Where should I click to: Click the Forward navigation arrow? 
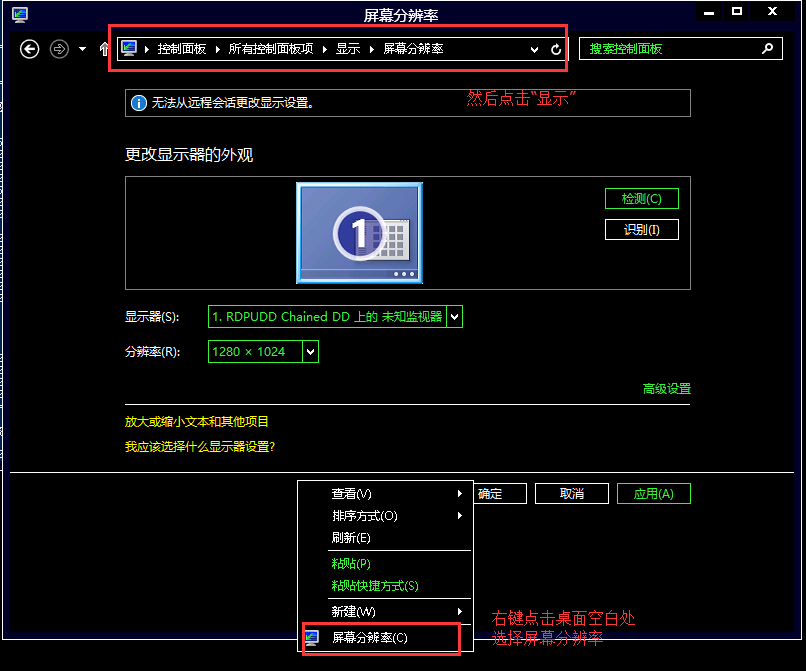click(x=59, y=49)
